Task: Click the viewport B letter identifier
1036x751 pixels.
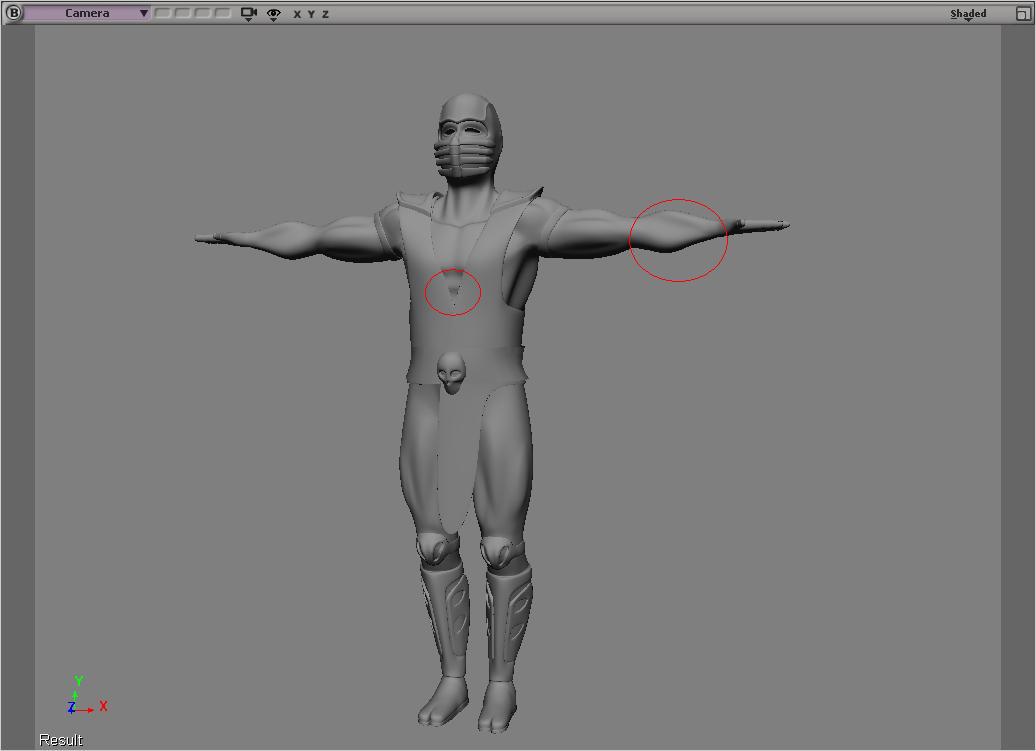Action: click(x=13, y=13)
